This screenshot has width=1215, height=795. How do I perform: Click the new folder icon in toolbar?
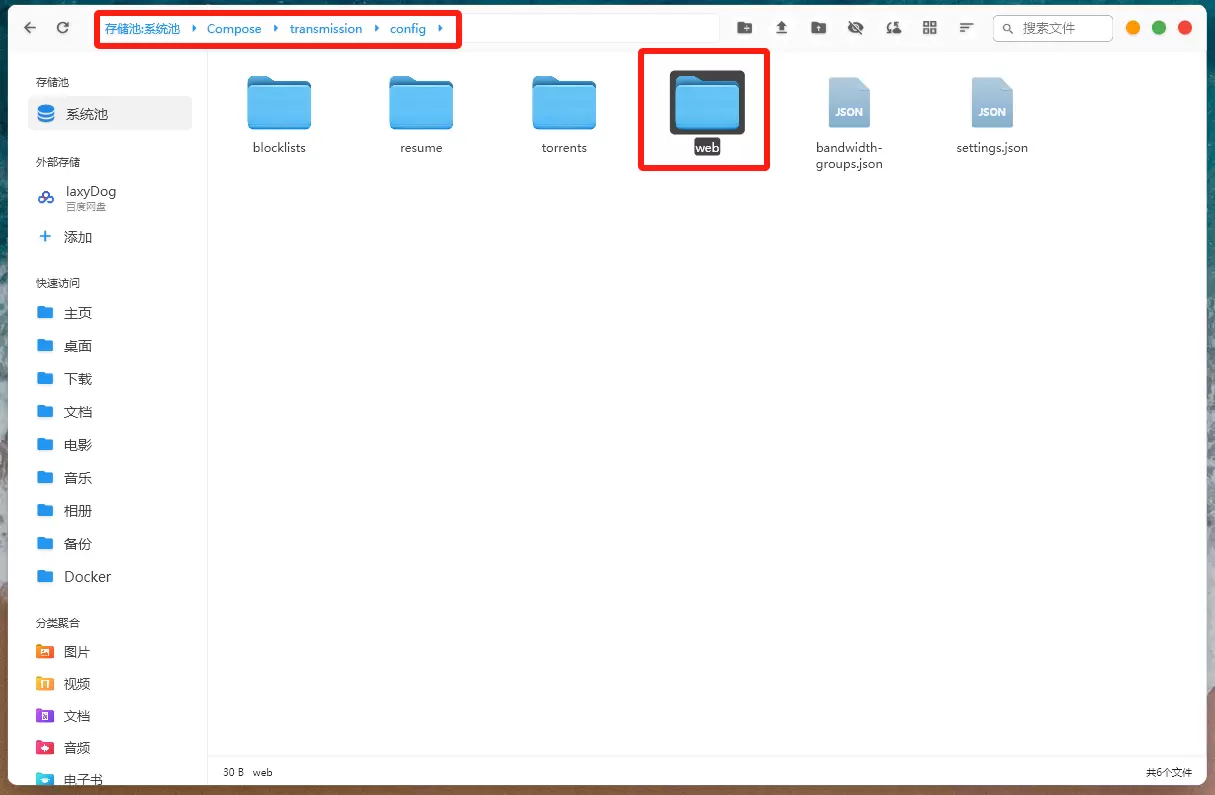pyautogui.click(x=745, y=28)
